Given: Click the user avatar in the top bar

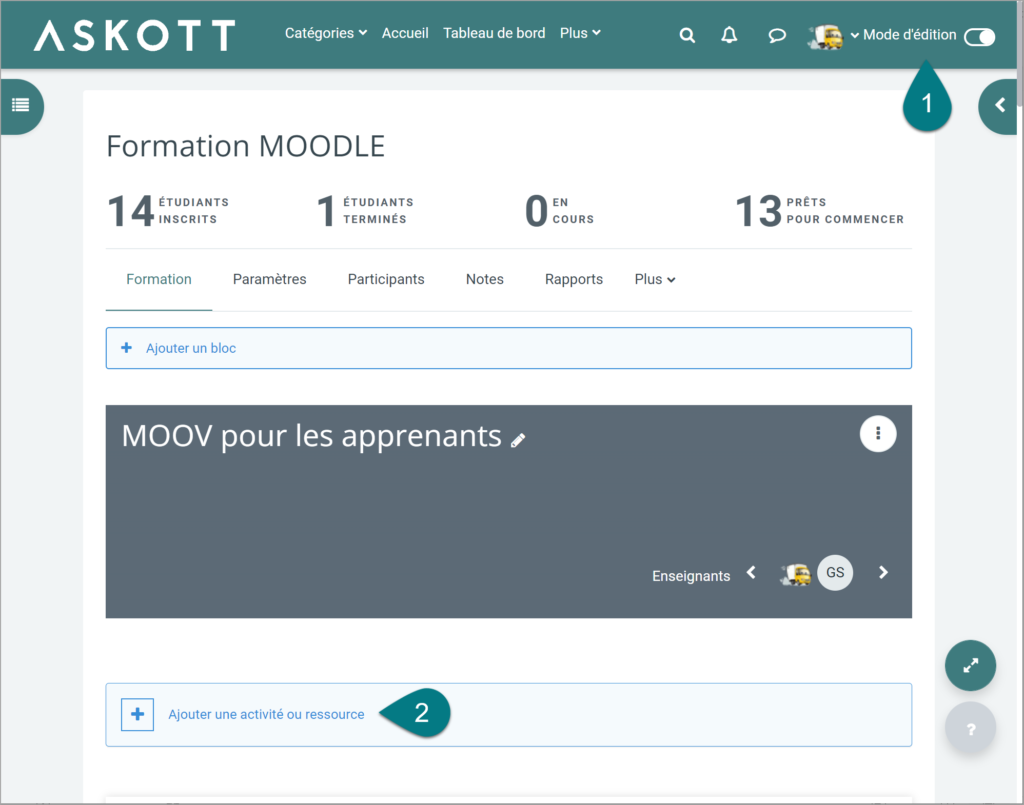Looking at the screenshot, I should (x=825, y=37).
